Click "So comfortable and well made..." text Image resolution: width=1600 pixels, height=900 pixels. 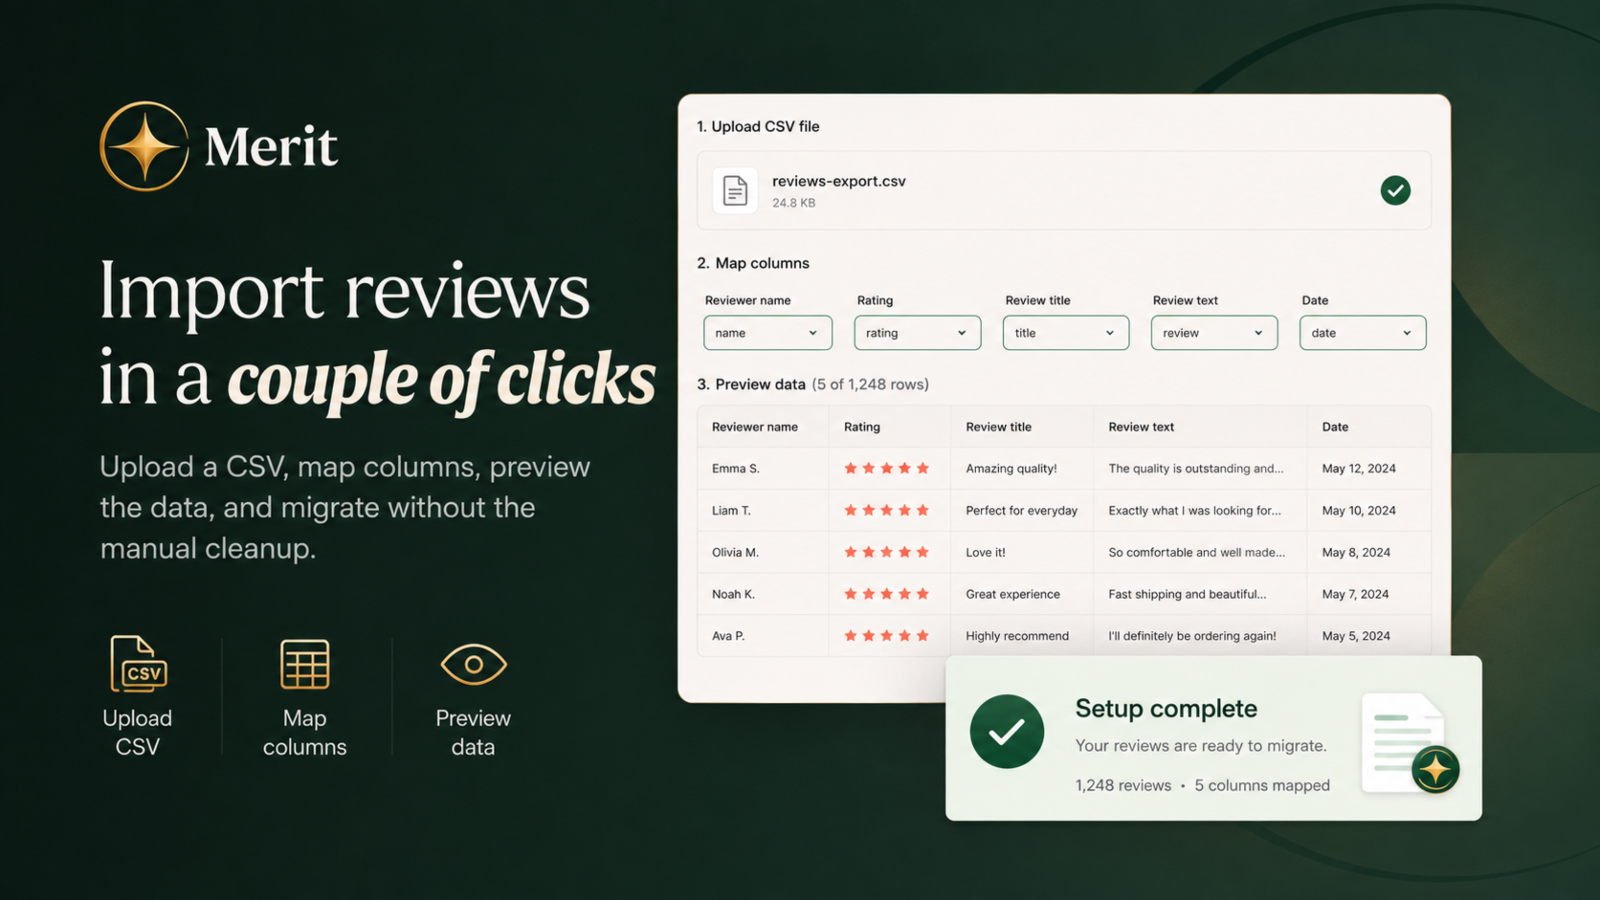(1197, 552)
